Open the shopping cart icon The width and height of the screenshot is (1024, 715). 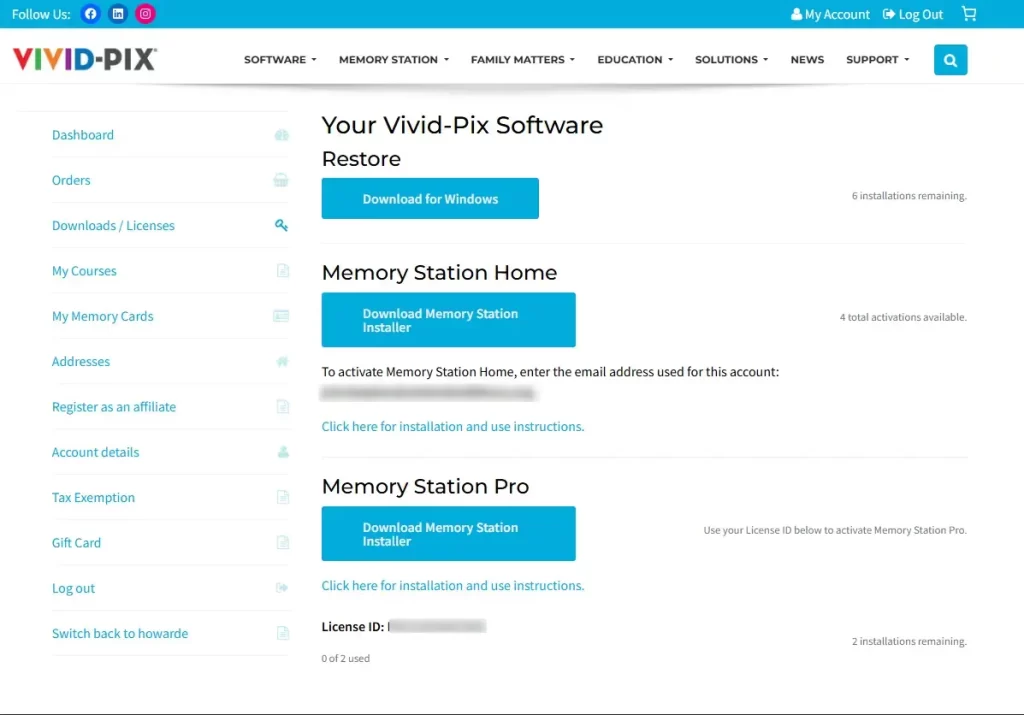[969, 14]
